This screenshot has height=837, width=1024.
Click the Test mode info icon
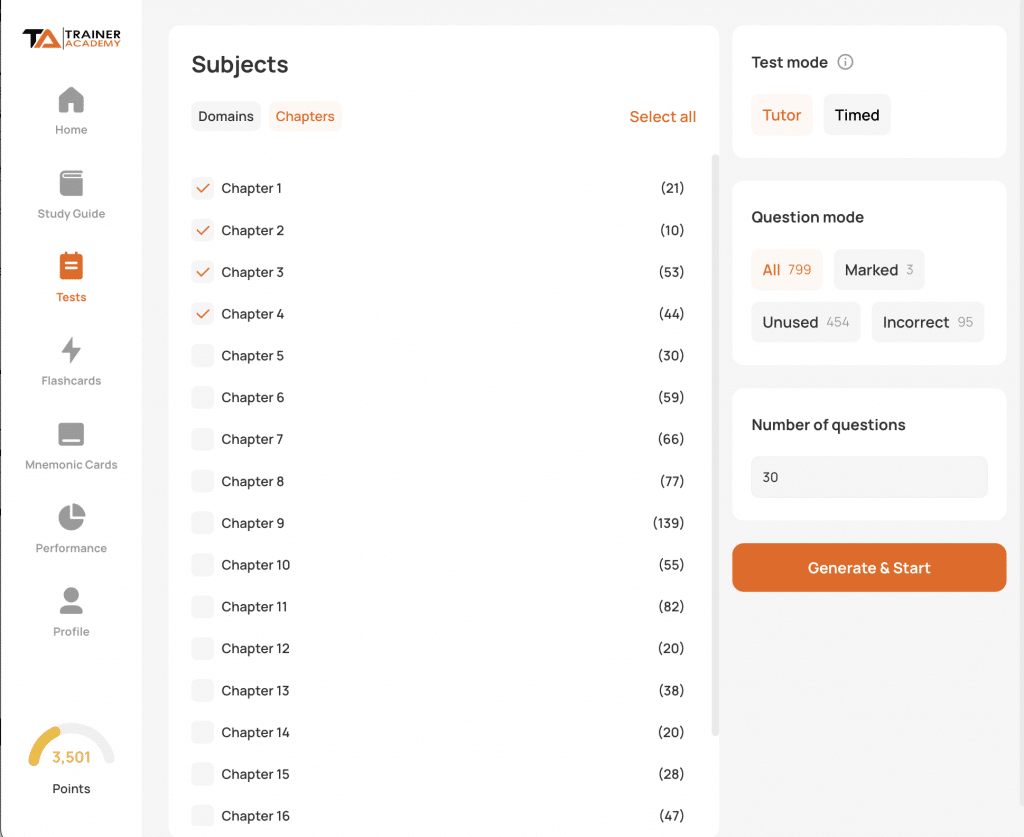click(x=845, y=62)
